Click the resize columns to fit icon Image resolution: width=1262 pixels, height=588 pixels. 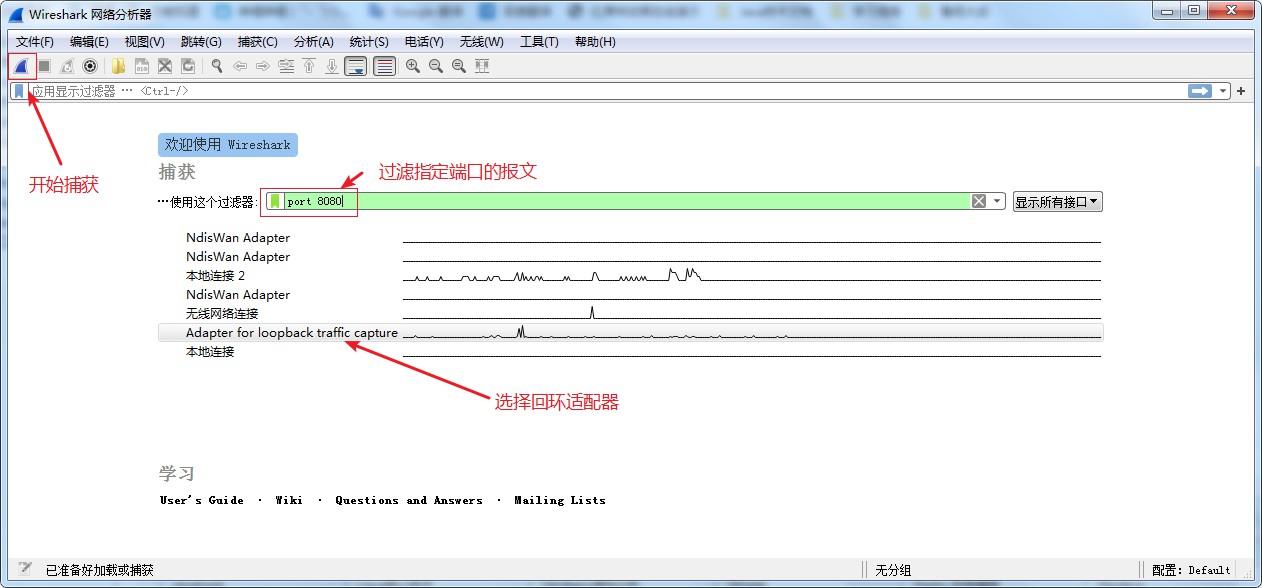482,66
